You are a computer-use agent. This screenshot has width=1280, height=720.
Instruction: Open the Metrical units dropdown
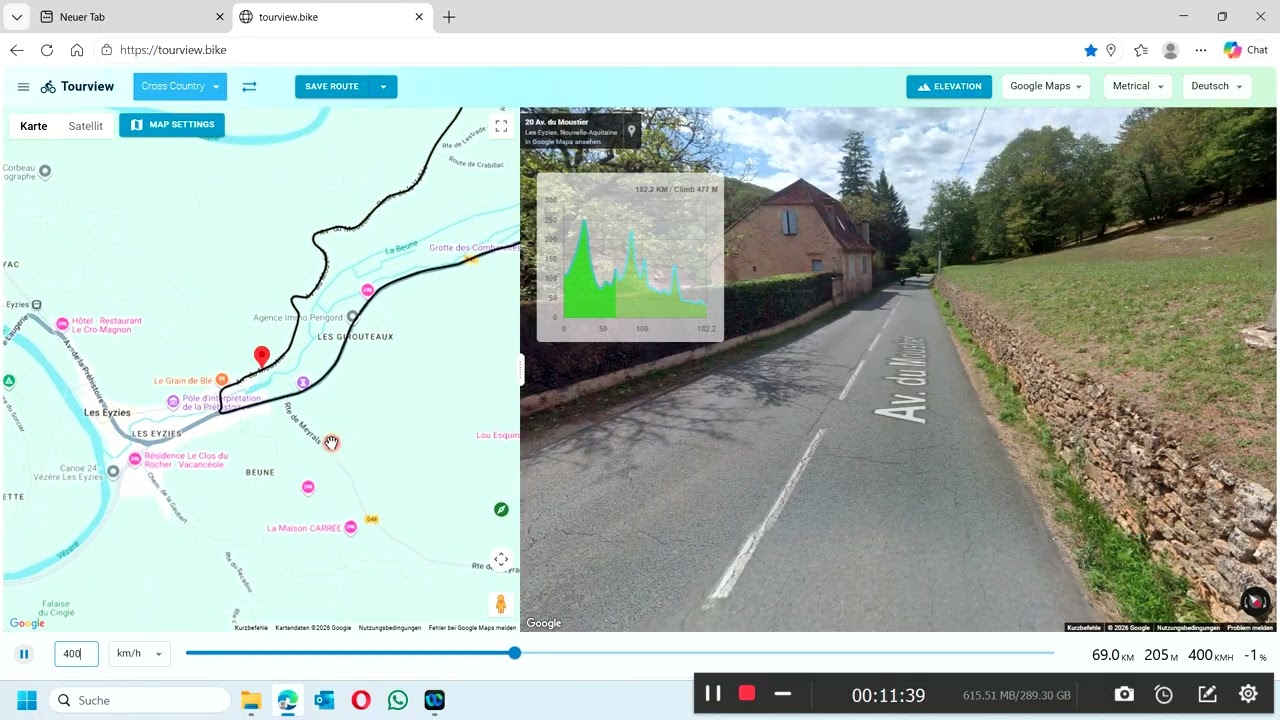pos(1138,87)
